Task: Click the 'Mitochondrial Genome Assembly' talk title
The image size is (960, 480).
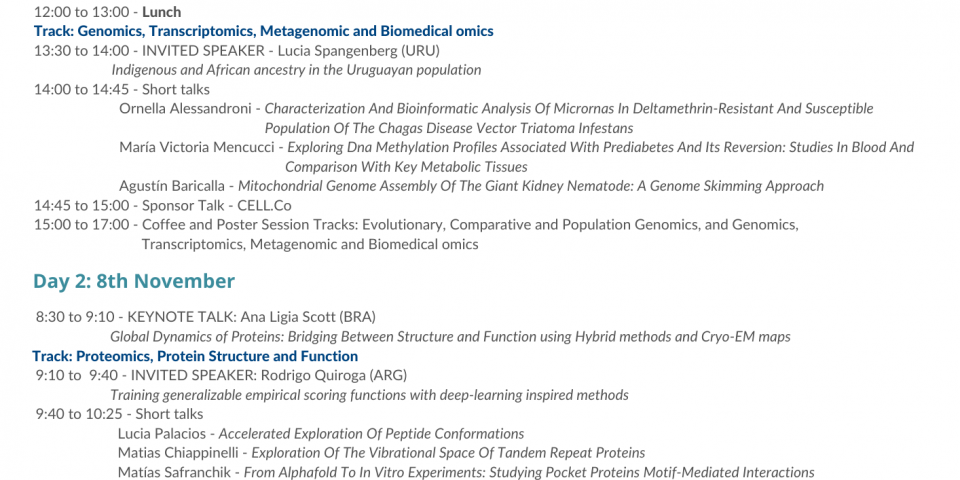Action: (x=530, y=186)
